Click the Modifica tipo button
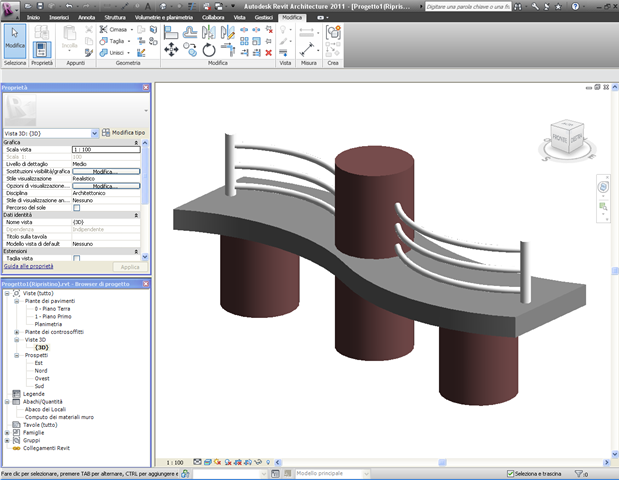Screen dimensions: 619x480 (x=124, y=132)
